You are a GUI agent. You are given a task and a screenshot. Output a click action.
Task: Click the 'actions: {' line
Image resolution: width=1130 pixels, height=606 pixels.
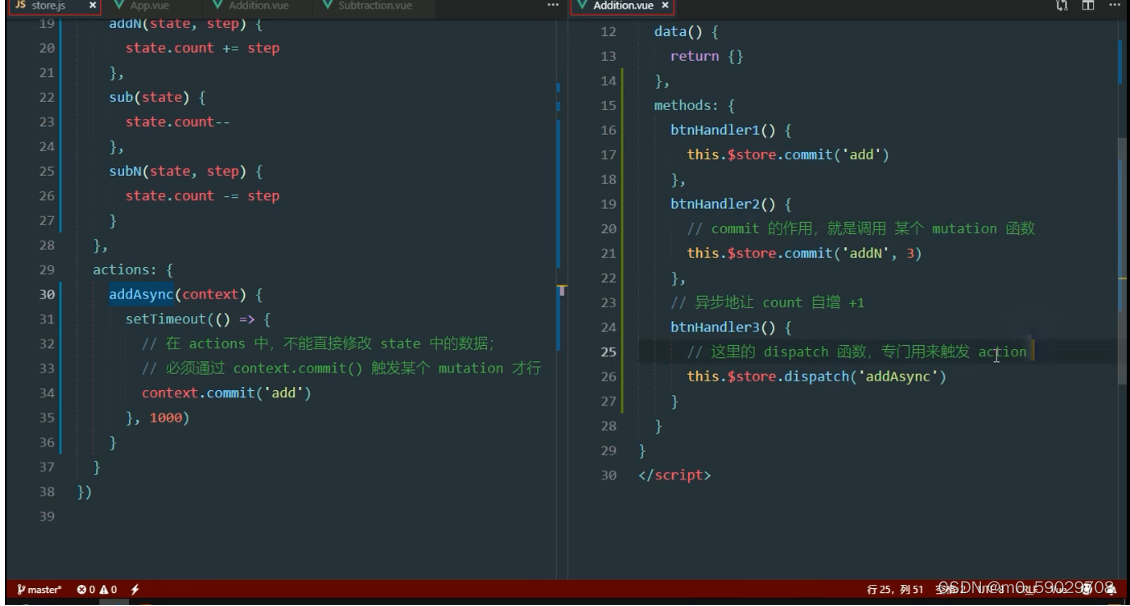133,269
